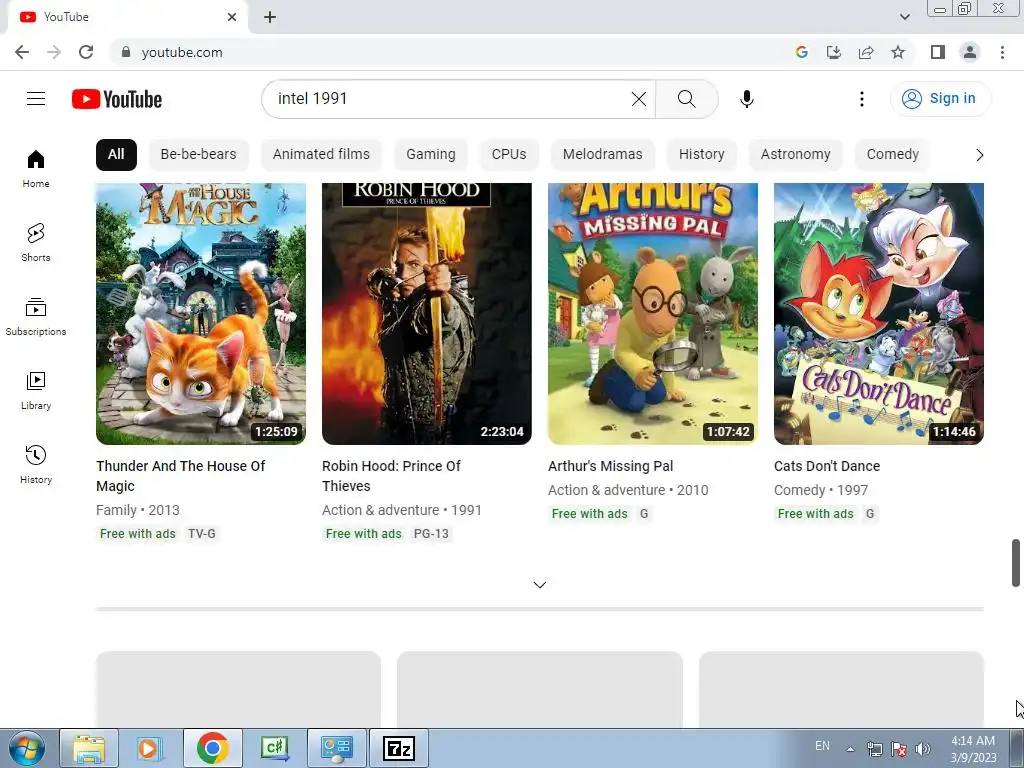Click the 4:14 AM taskbar clock
Viewport: 1024px width, 768px height.
click(973, 741)
